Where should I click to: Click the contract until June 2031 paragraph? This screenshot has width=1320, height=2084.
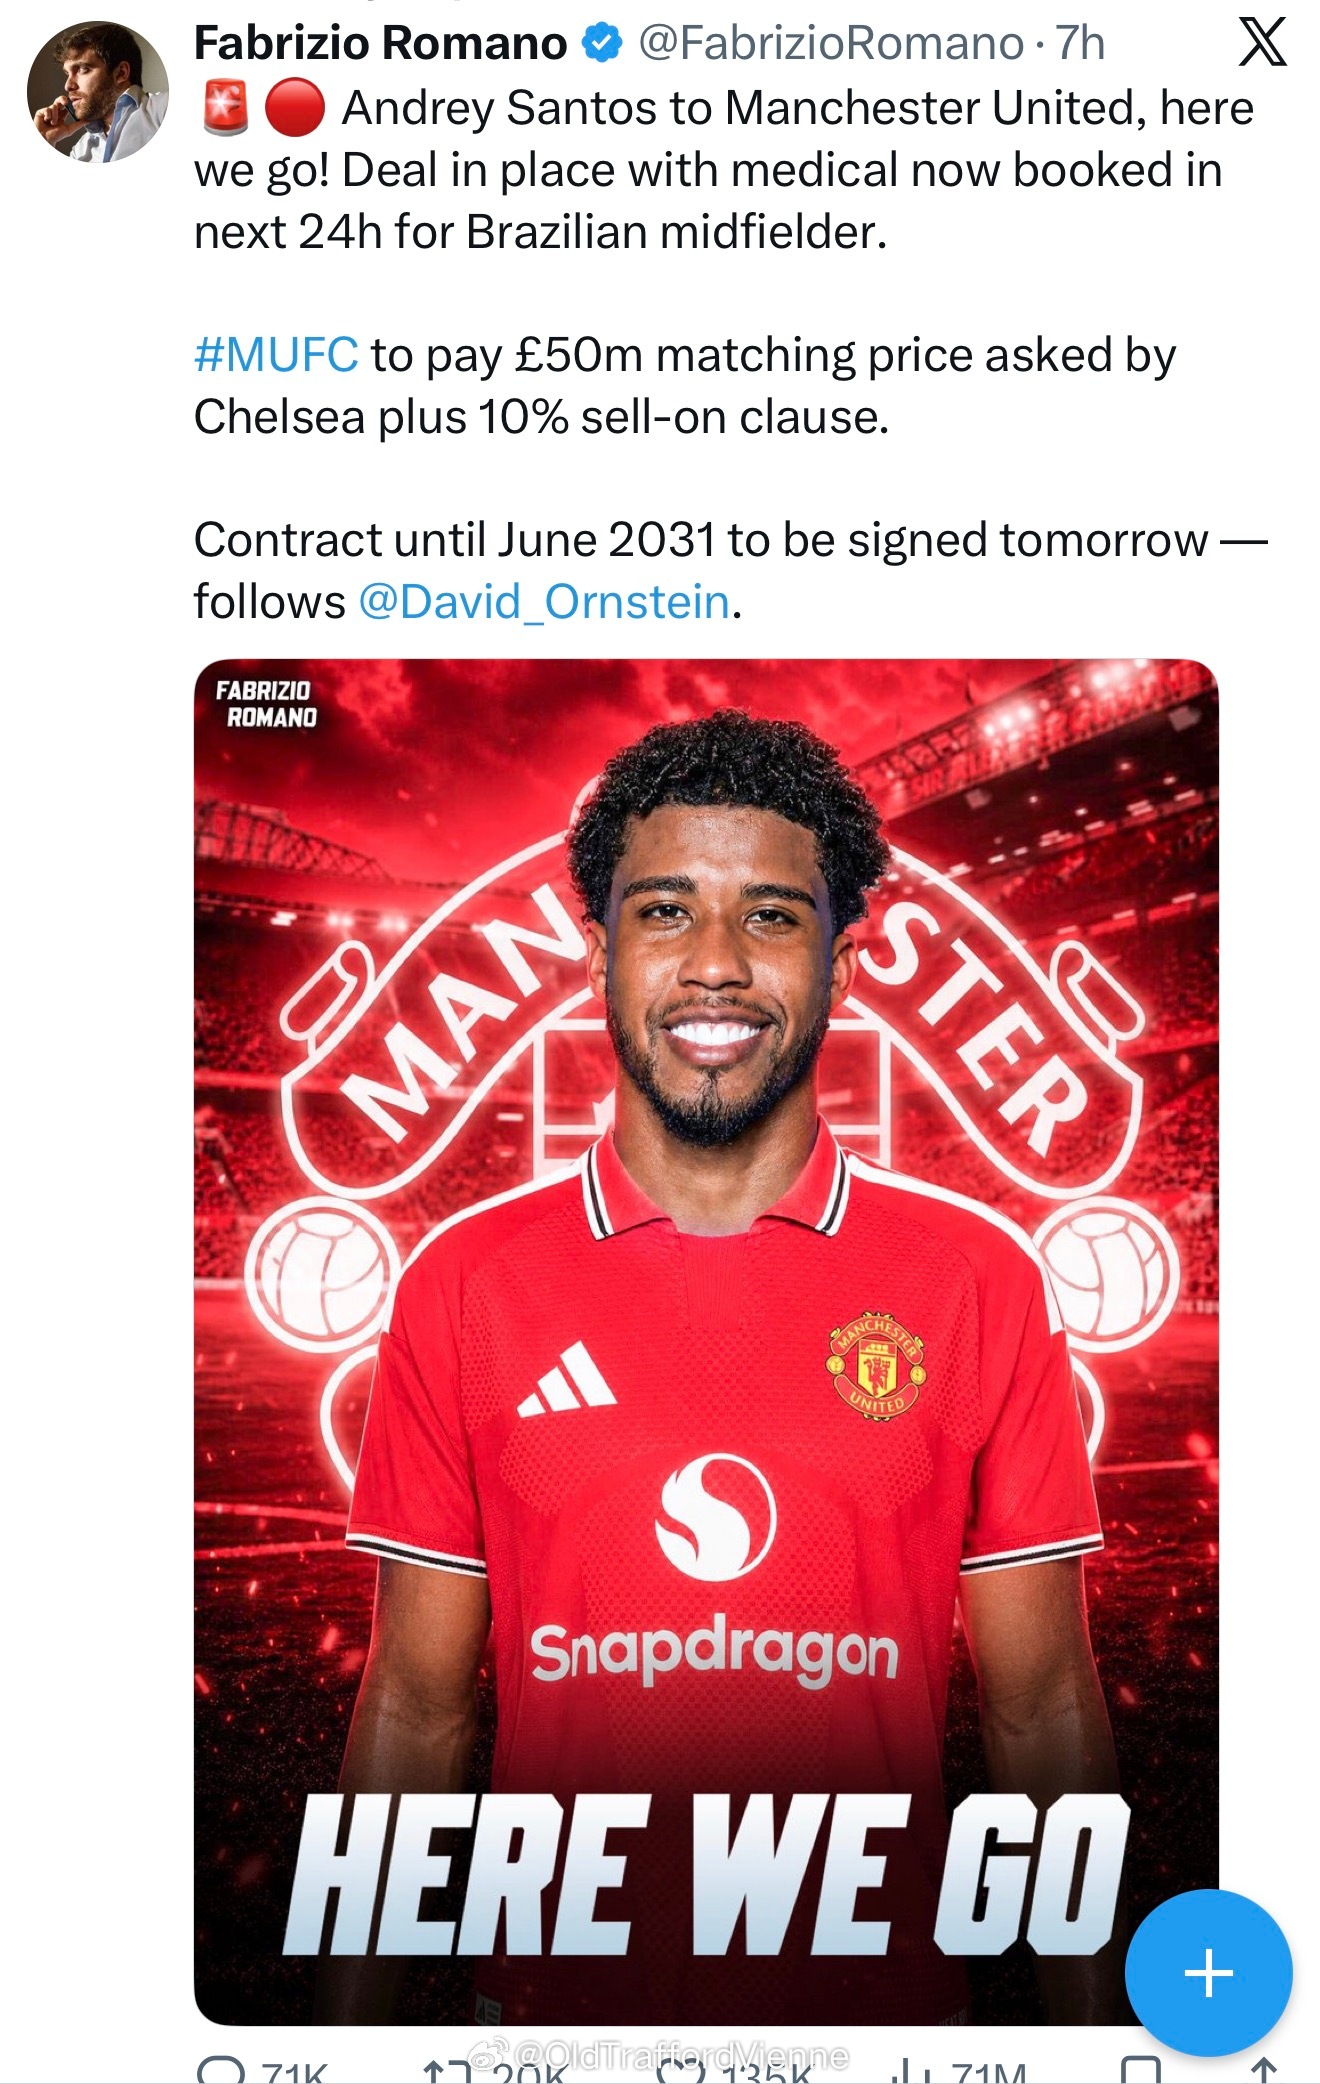pyautogui.click(x=731, y=571)
